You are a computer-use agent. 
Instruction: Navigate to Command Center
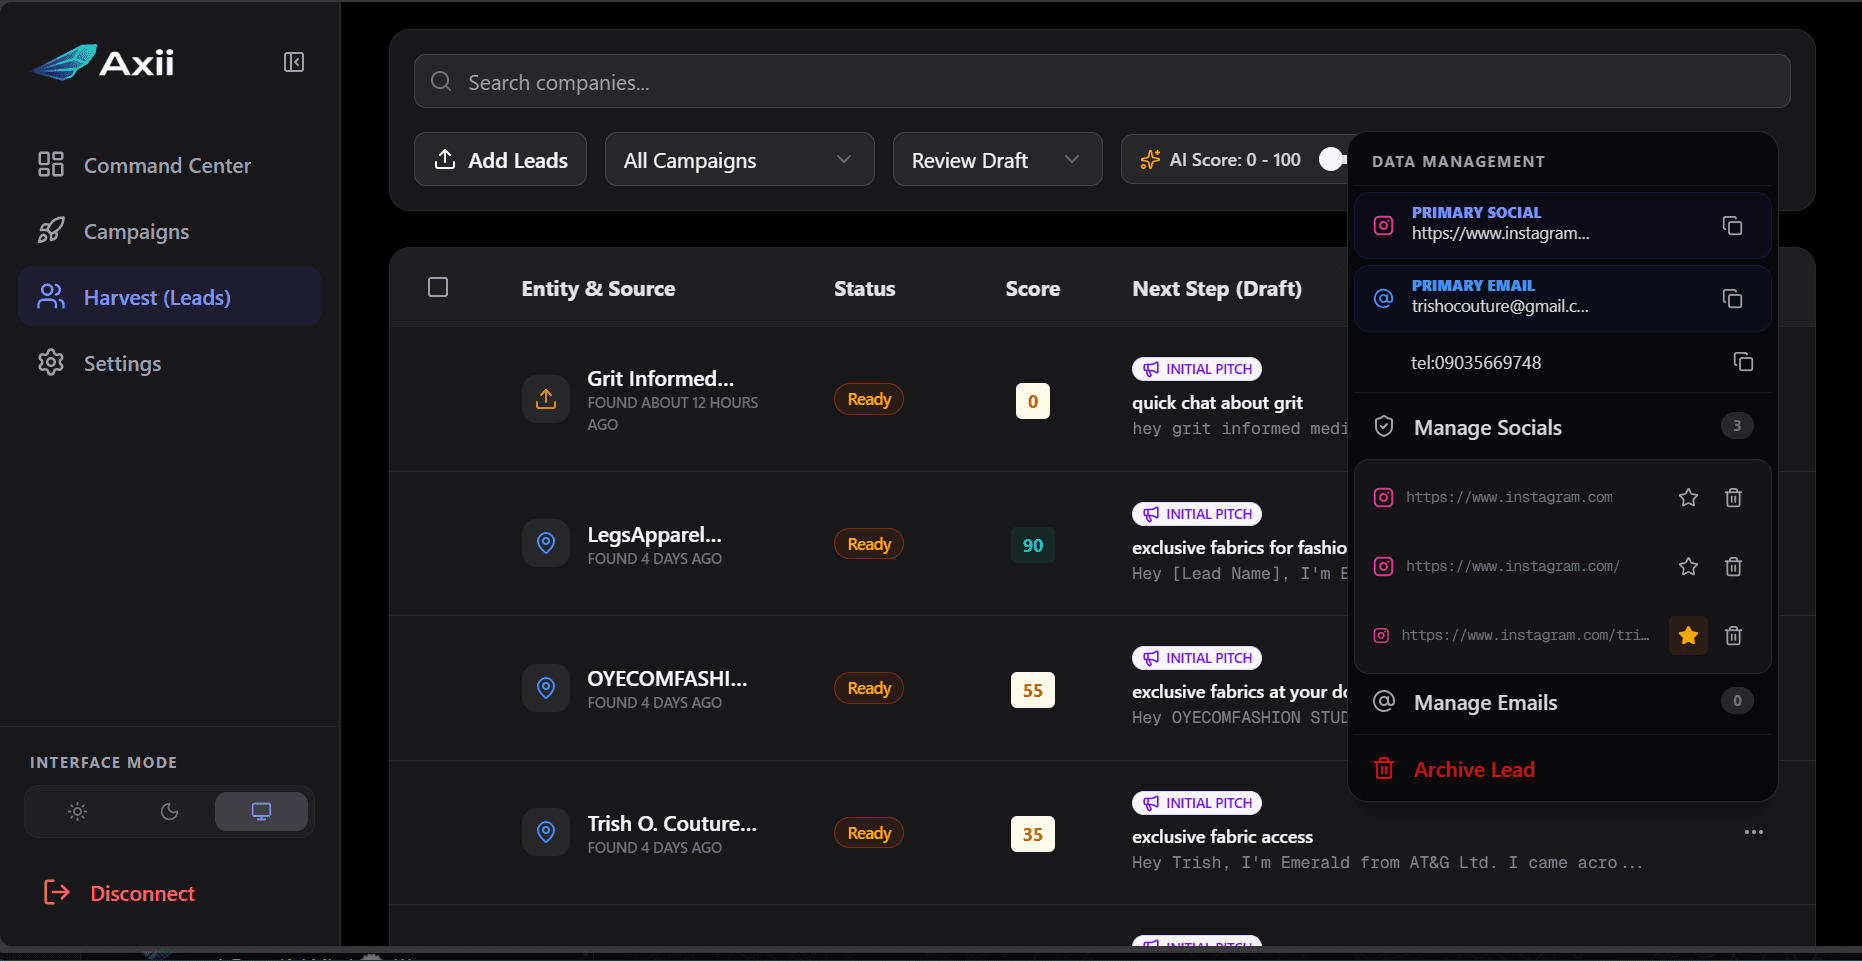coord(166,165)
